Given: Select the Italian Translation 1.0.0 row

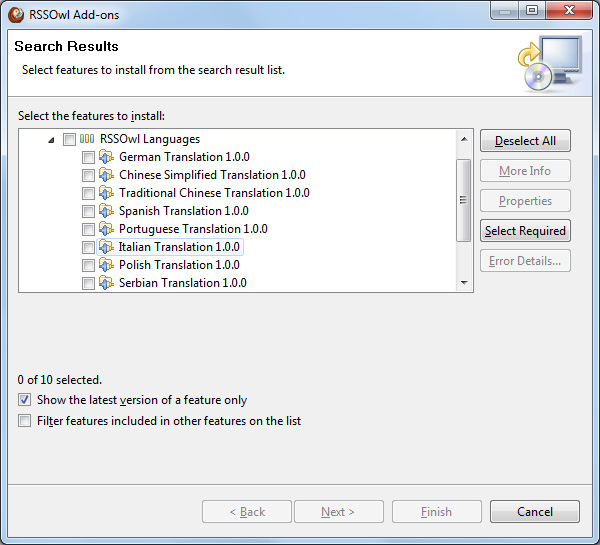Looking at the screenshot, I should (179, 247).
